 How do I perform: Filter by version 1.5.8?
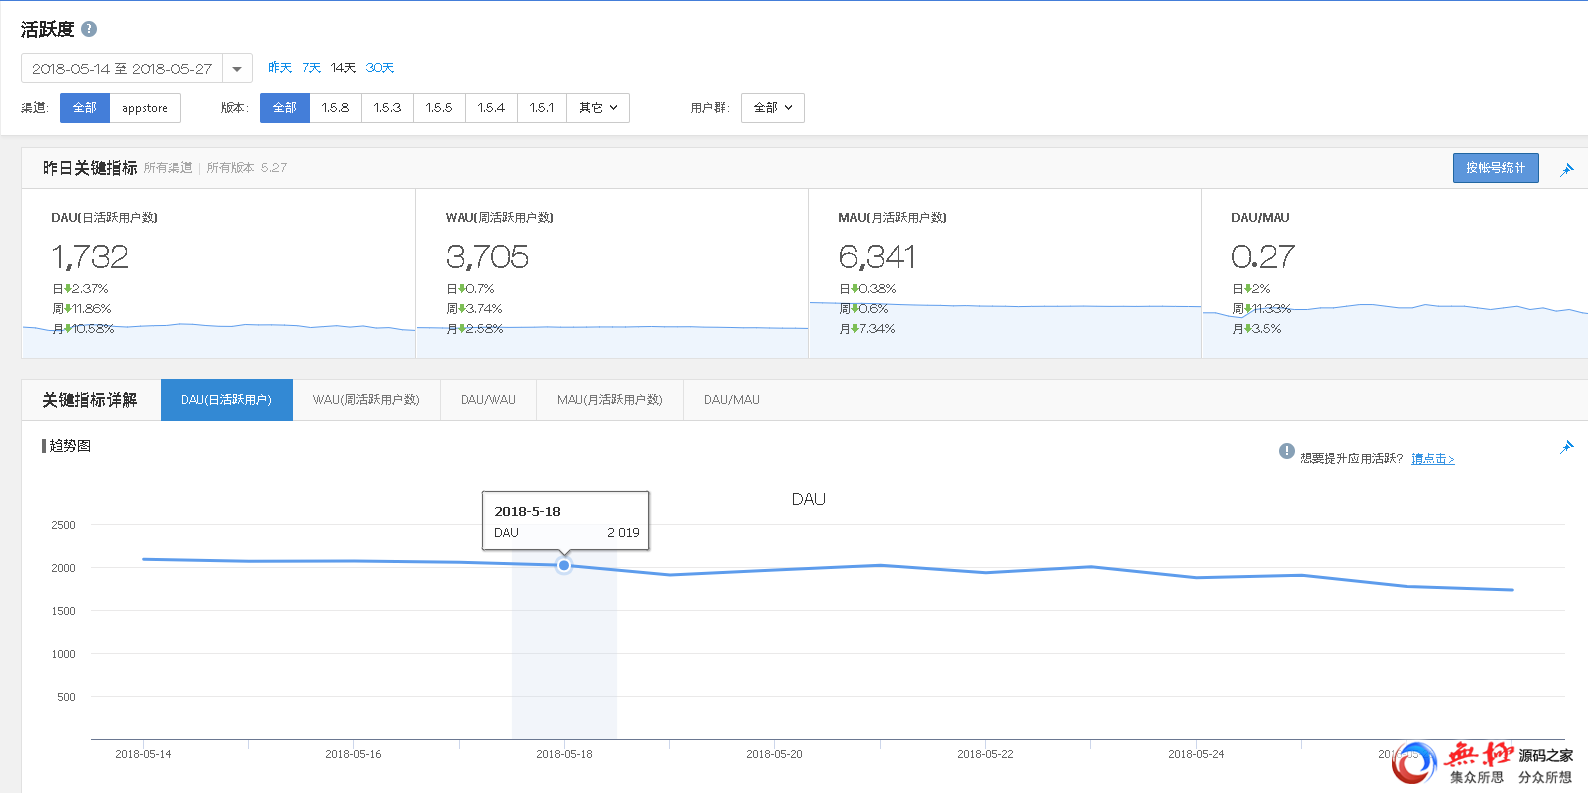(336, 108)
